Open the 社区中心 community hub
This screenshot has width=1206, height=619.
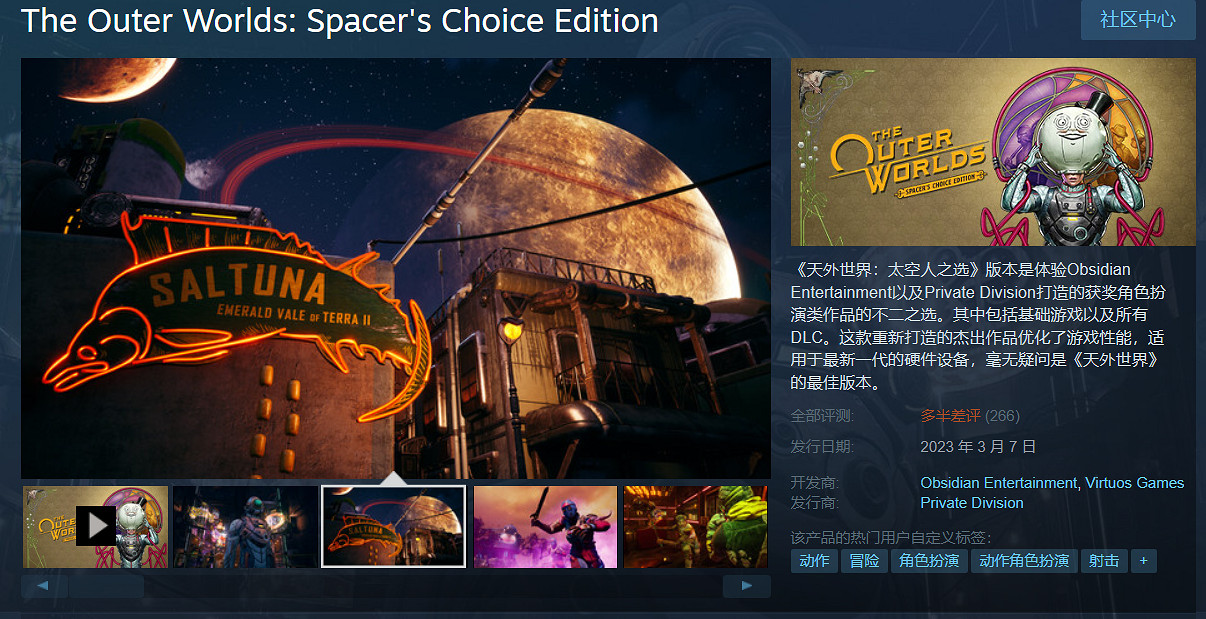click(1138, 19)
